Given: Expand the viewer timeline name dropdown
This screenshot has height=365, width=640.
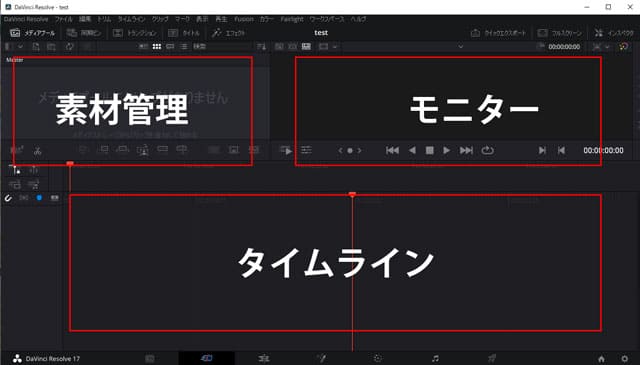Looking at the screenshot, I should pos(460,47).
